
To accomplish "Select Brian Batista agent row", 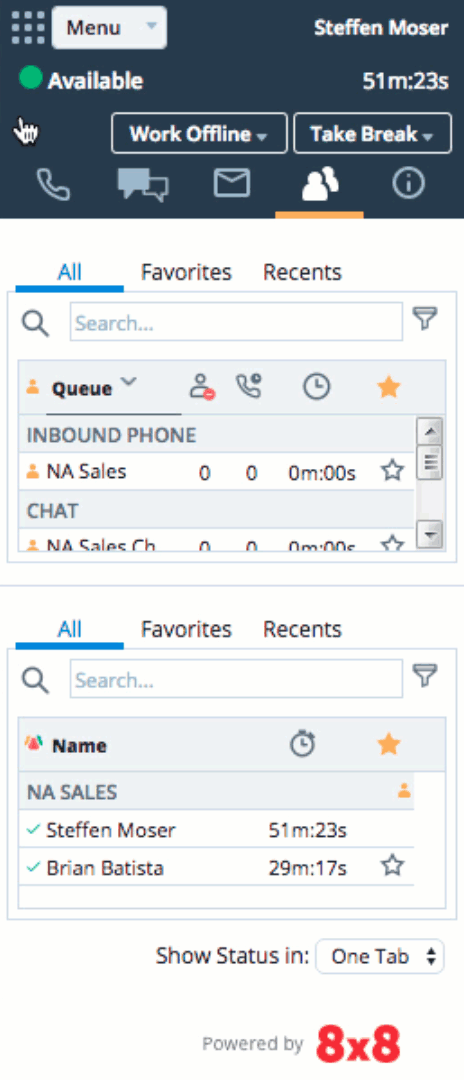I will pyautogui.click(x=216, y=866).
